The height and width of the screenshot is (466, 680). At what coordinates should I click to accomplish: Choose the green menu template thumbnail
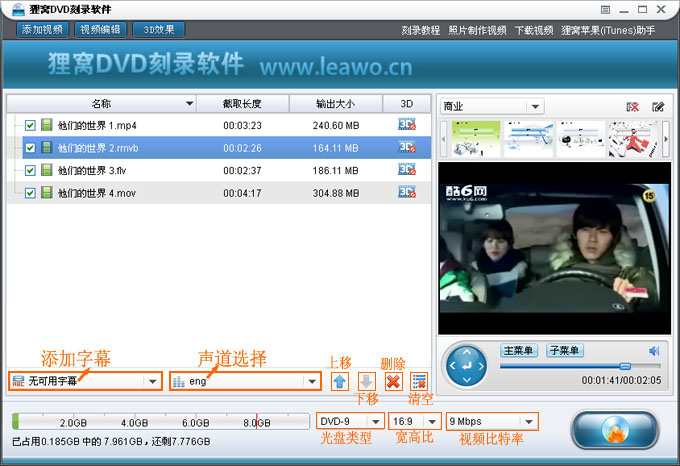click(476, 139)
